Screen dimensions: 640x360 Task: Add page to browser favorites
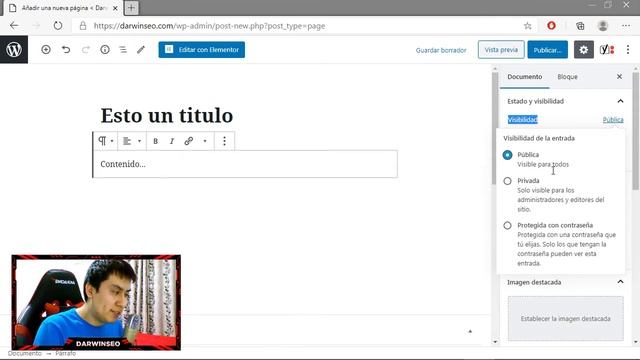[x=528, y=26]
